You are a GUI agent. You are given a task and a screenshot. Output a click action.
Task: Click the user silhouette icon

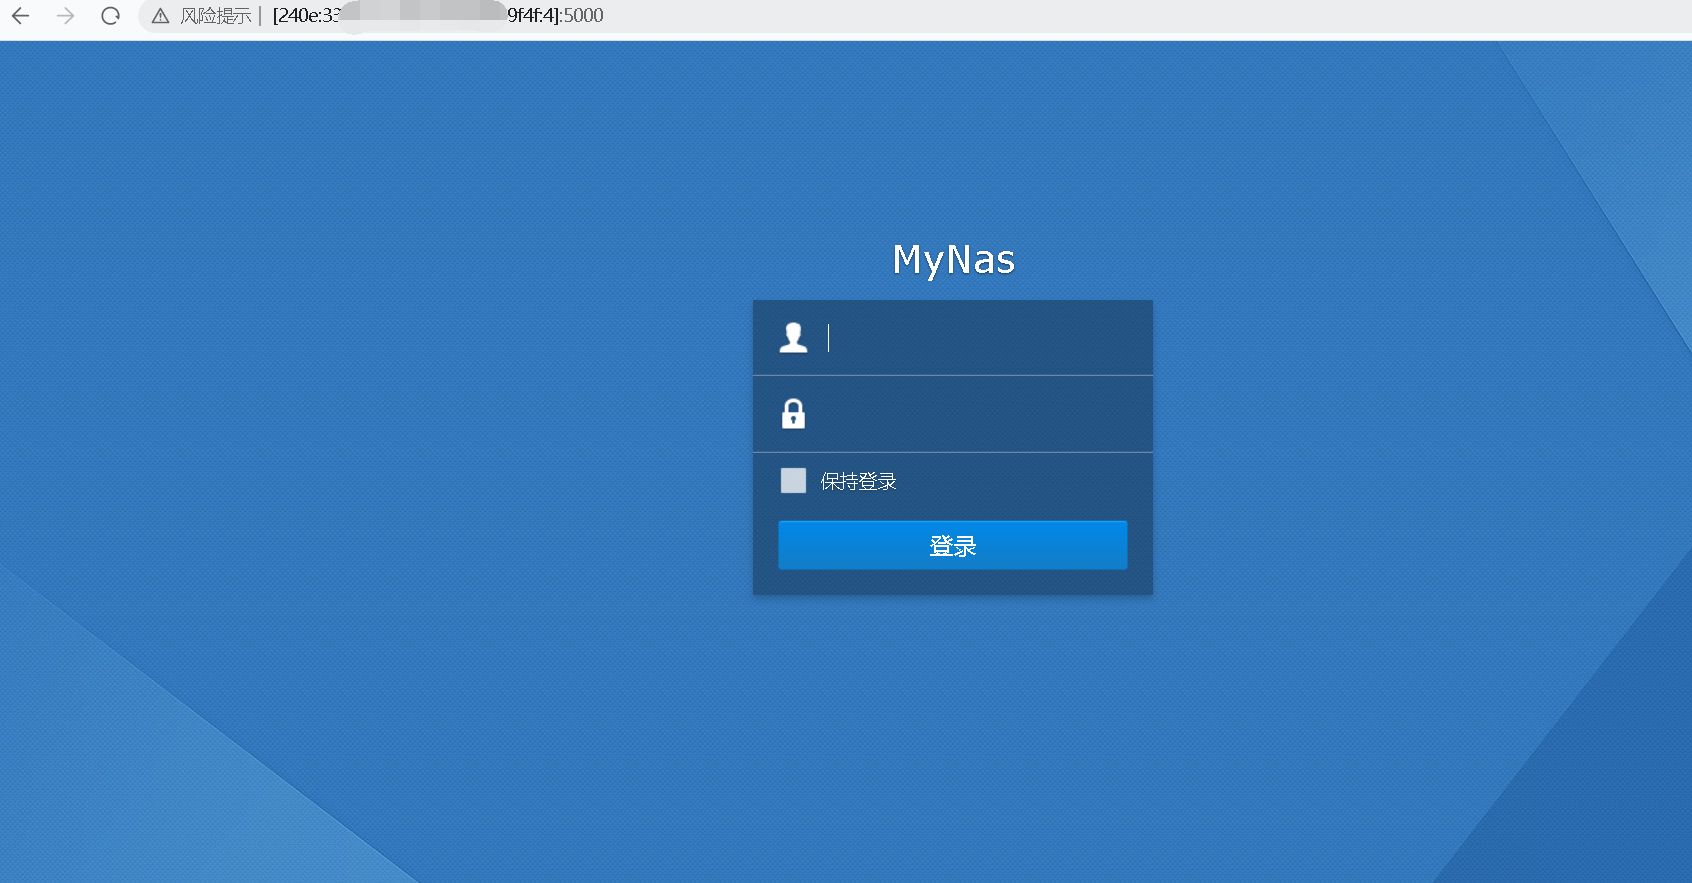pyautogui.click(x=793, y=338)
